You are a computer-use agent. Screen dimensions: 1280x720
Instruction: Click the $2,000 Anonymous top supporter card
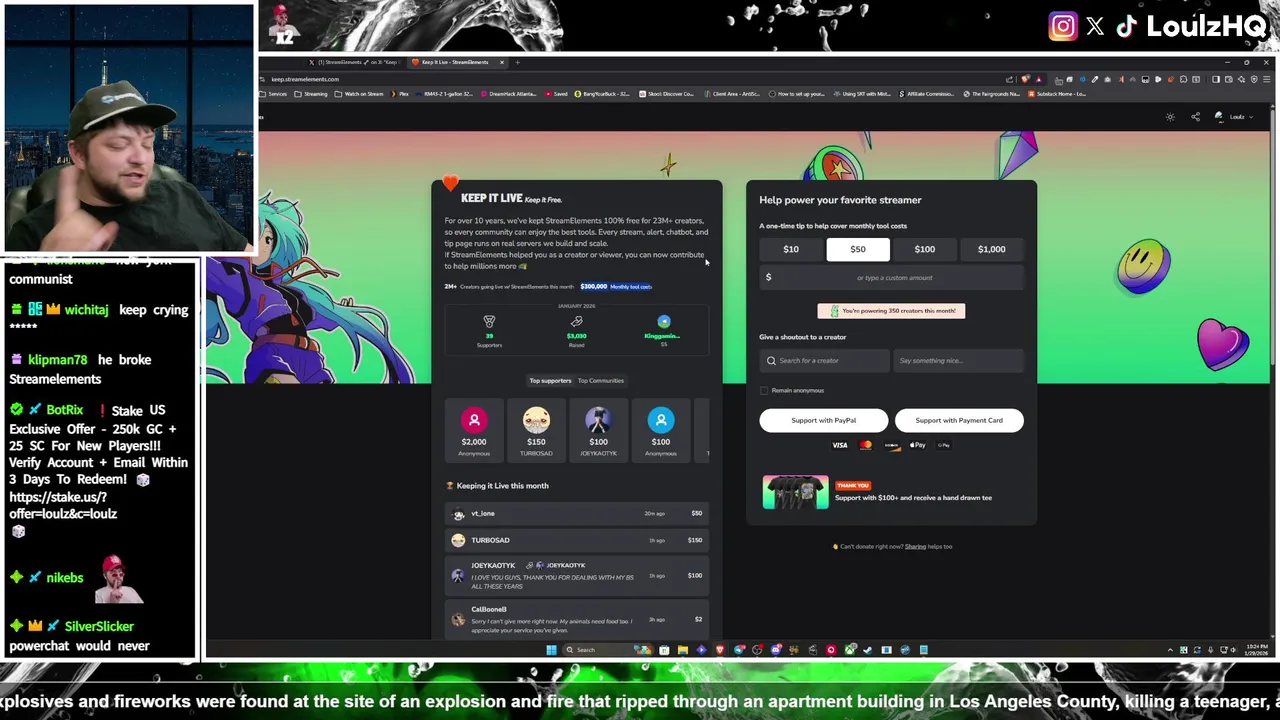pos(474,432)
